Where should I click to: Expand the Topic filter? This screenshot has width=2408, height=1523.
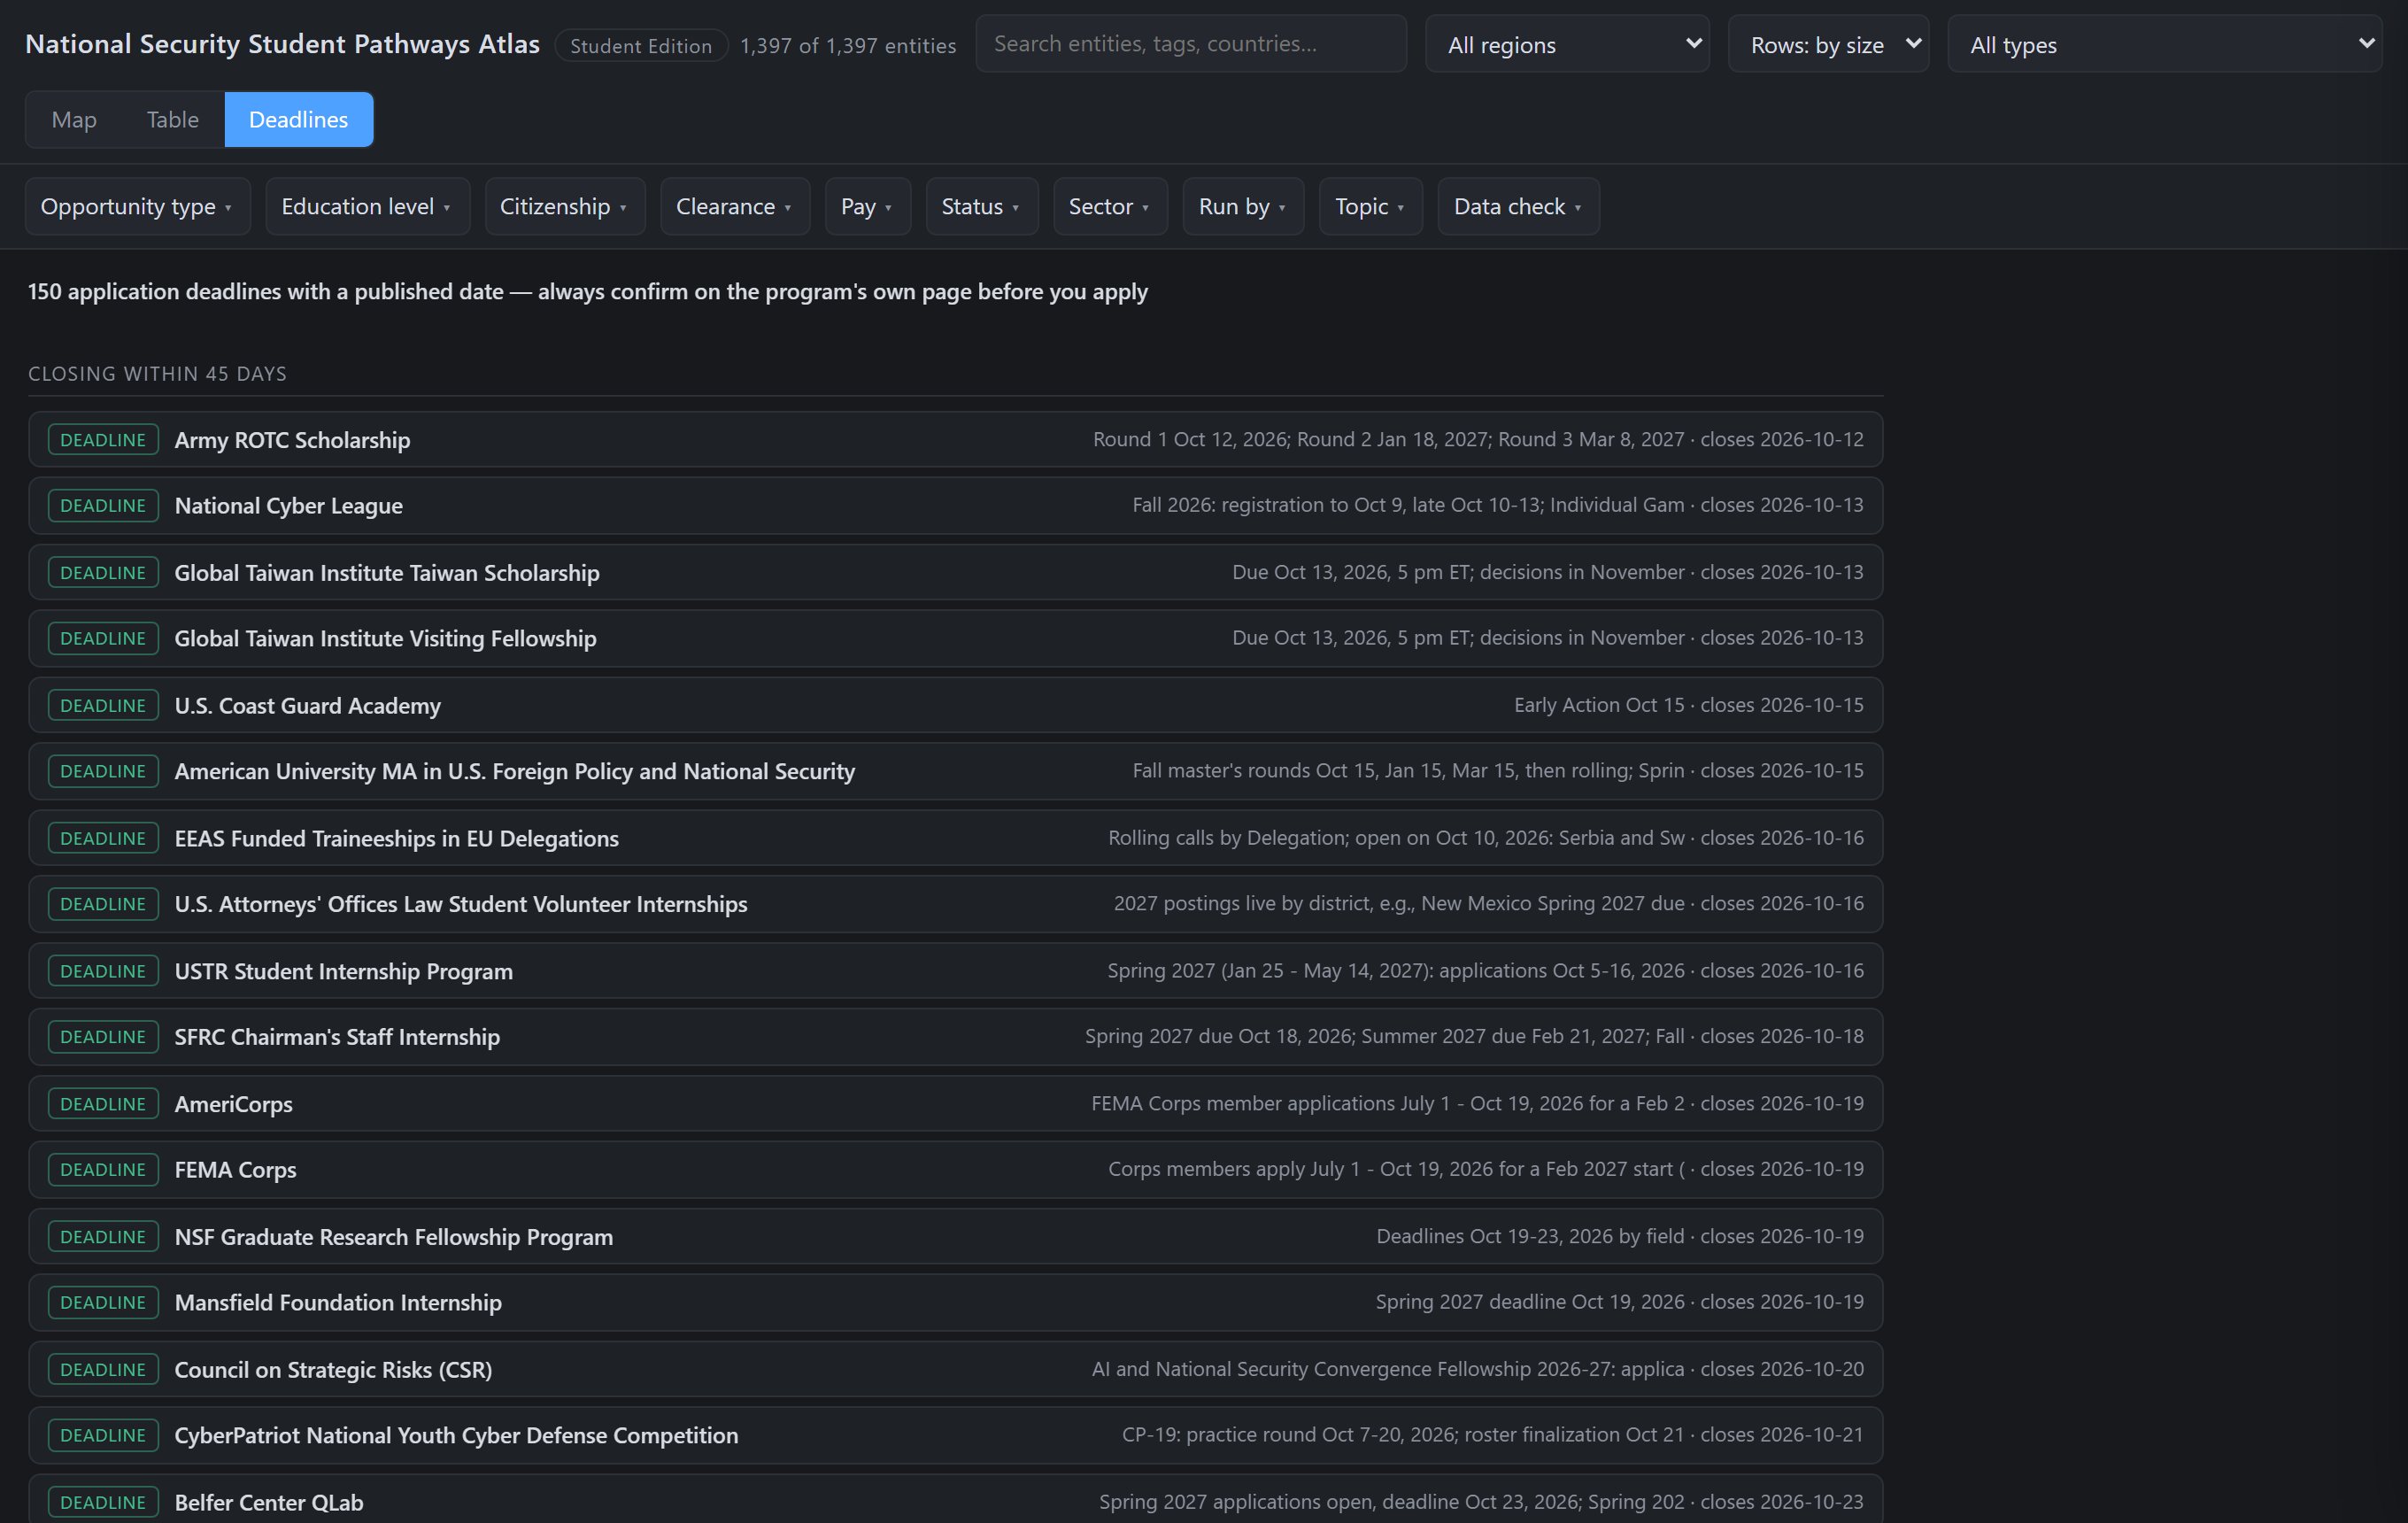(1370, 207)
